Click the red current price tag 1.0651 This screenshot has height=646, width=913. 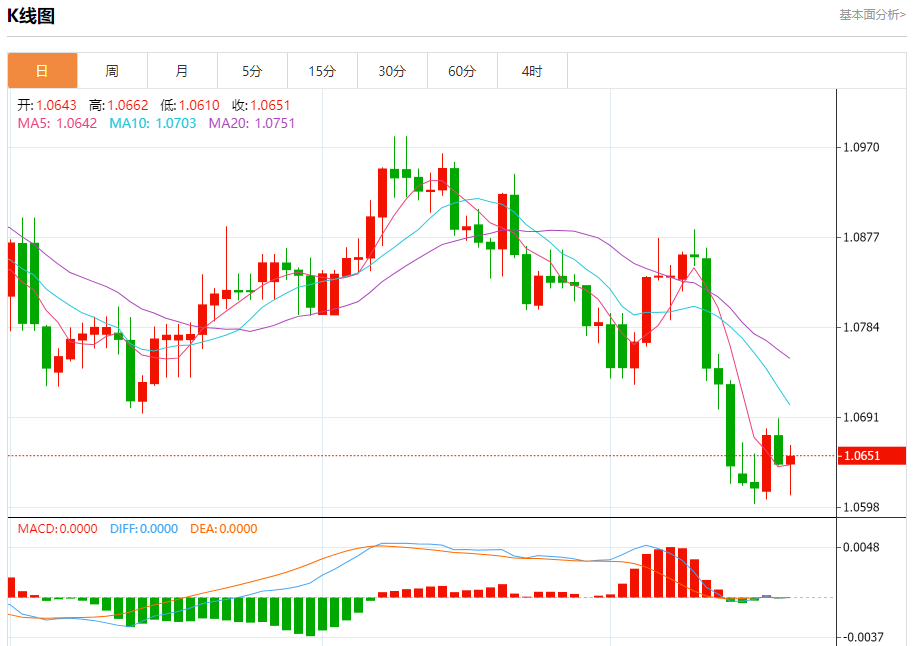point(872,456)
